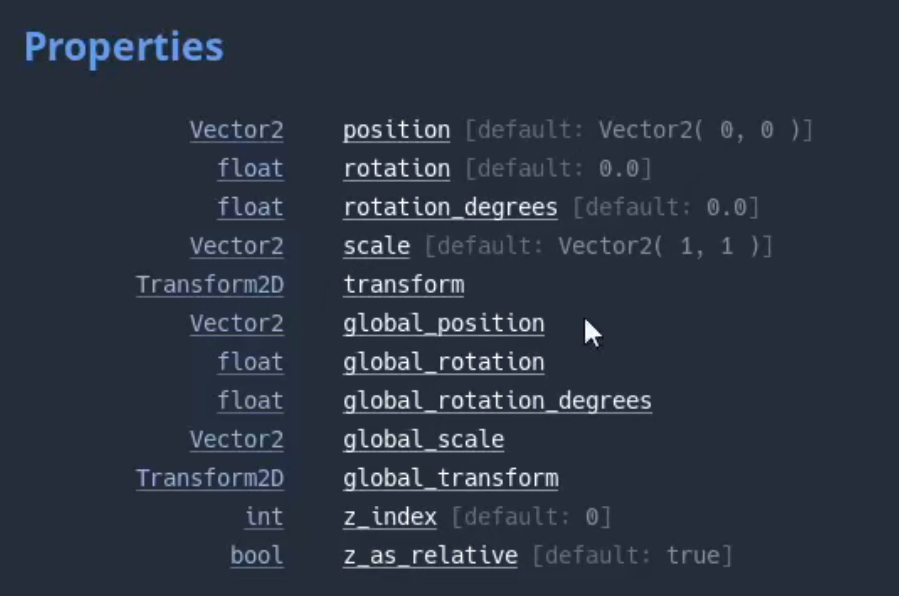Open the float type beside rotation
This screenshot has height=596, width=899.
[251, 169]
